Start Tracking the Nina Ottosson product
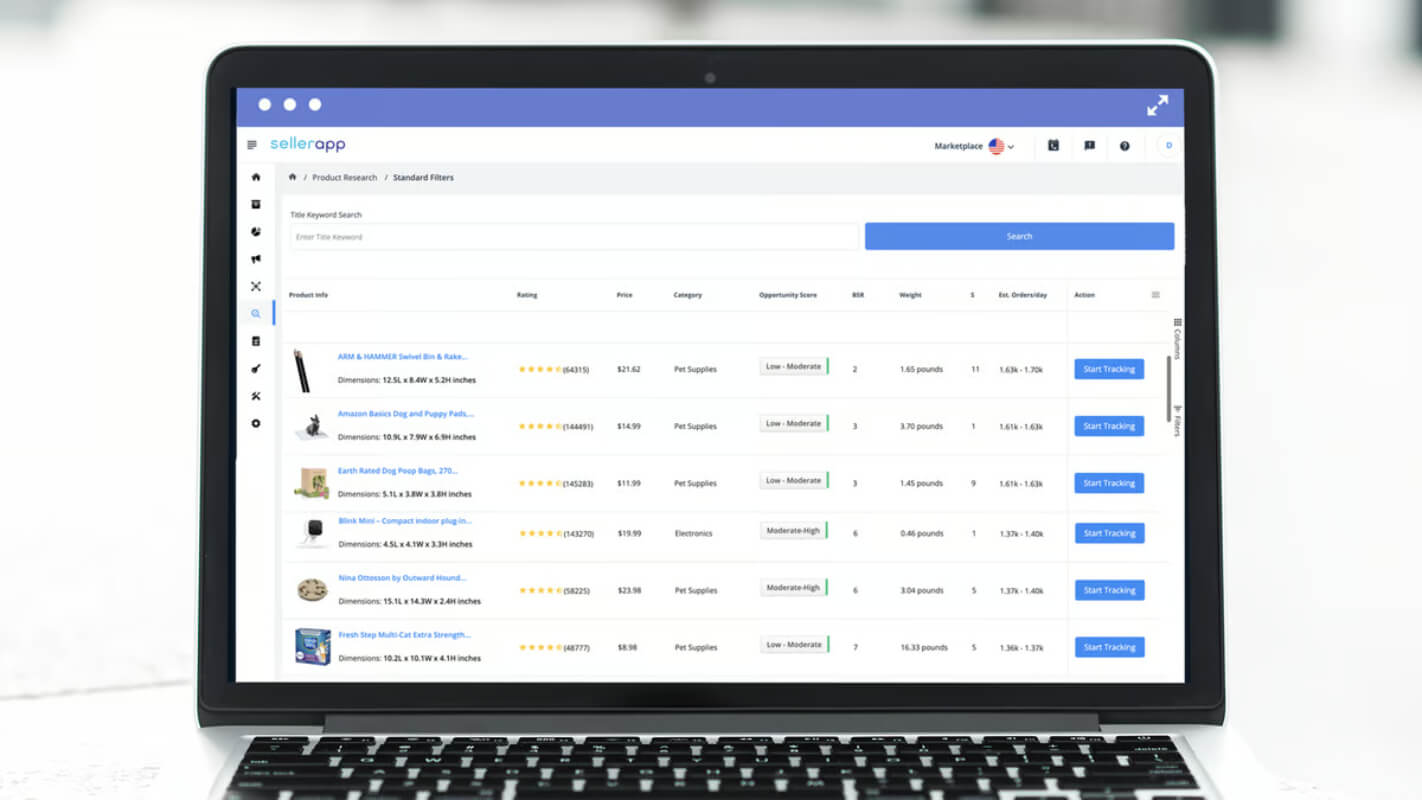 (1109, 590)
